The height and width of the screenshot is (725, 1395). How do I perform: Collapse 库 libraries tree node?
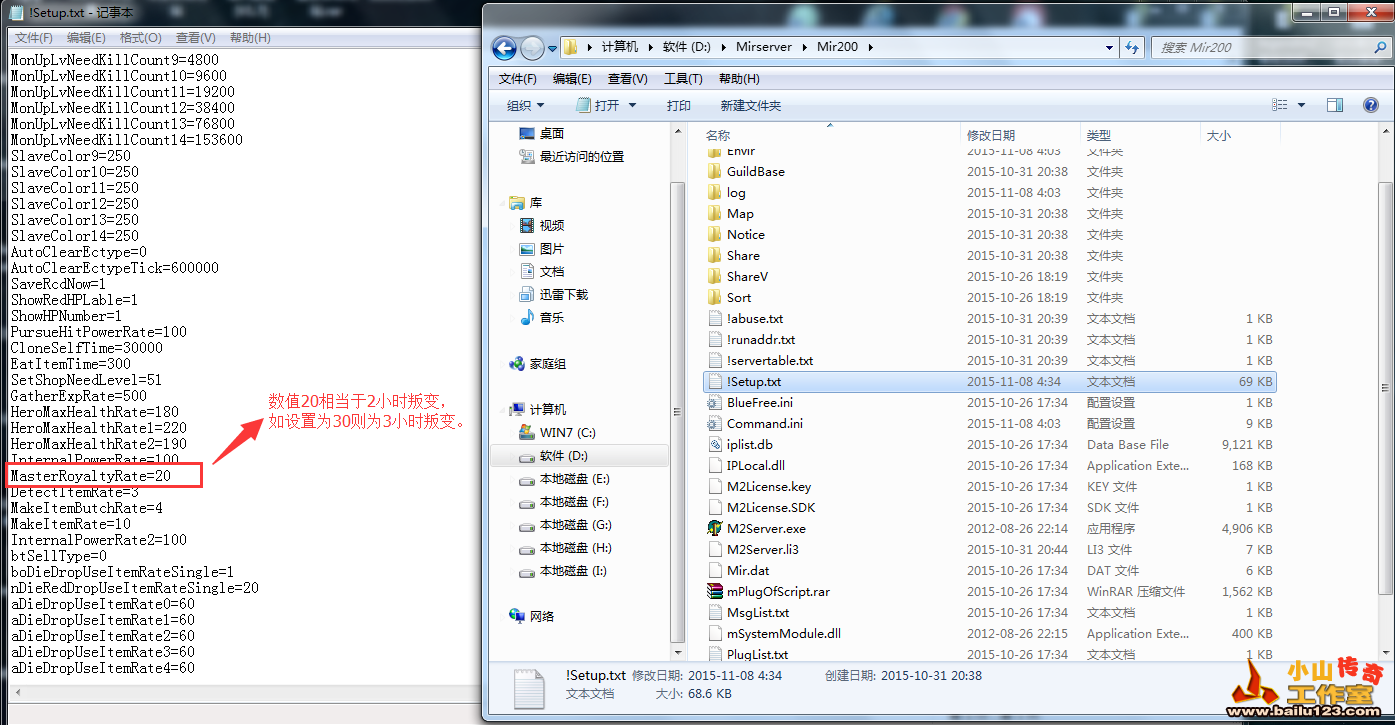(501, 202)
